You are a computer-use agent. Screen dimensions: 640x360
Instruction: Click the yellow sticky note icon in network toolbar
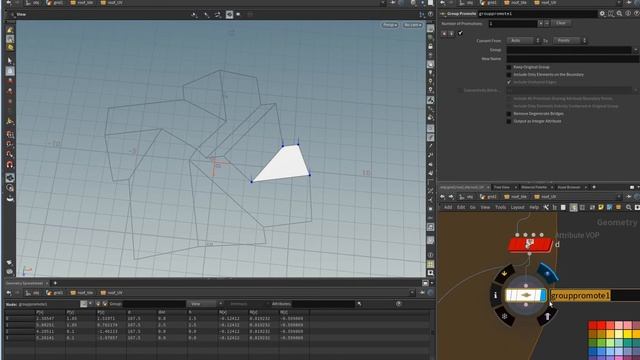(601, 207)
